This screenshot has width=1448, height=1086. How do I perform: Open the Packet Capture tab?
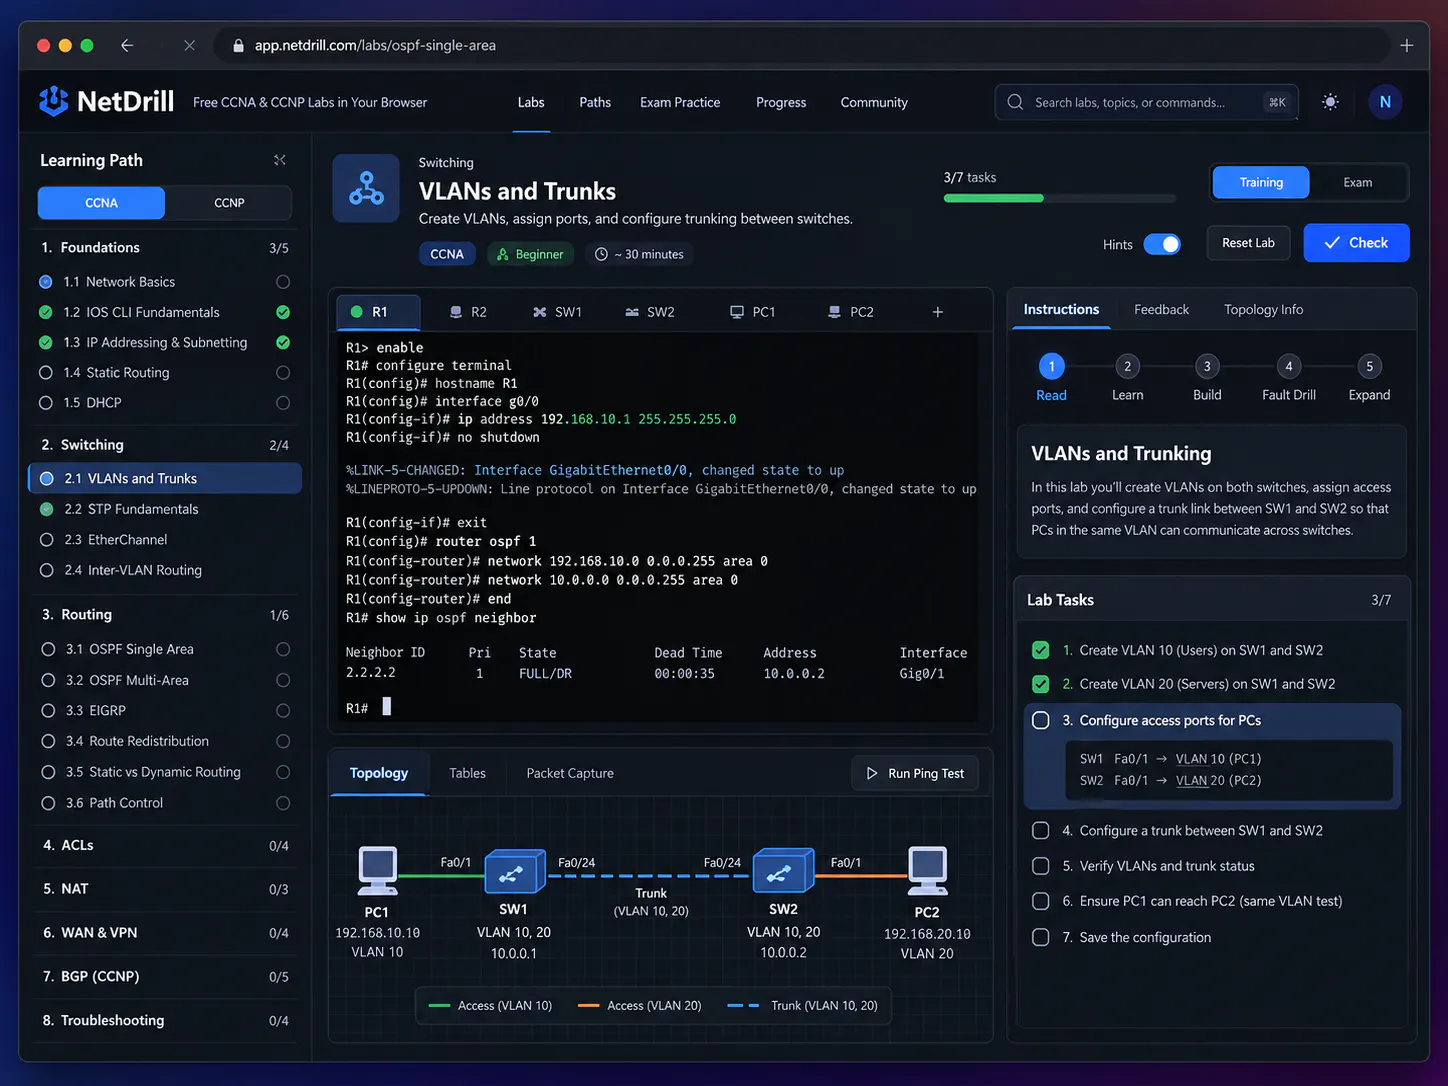pyautogui.click(x=570, y=773)
